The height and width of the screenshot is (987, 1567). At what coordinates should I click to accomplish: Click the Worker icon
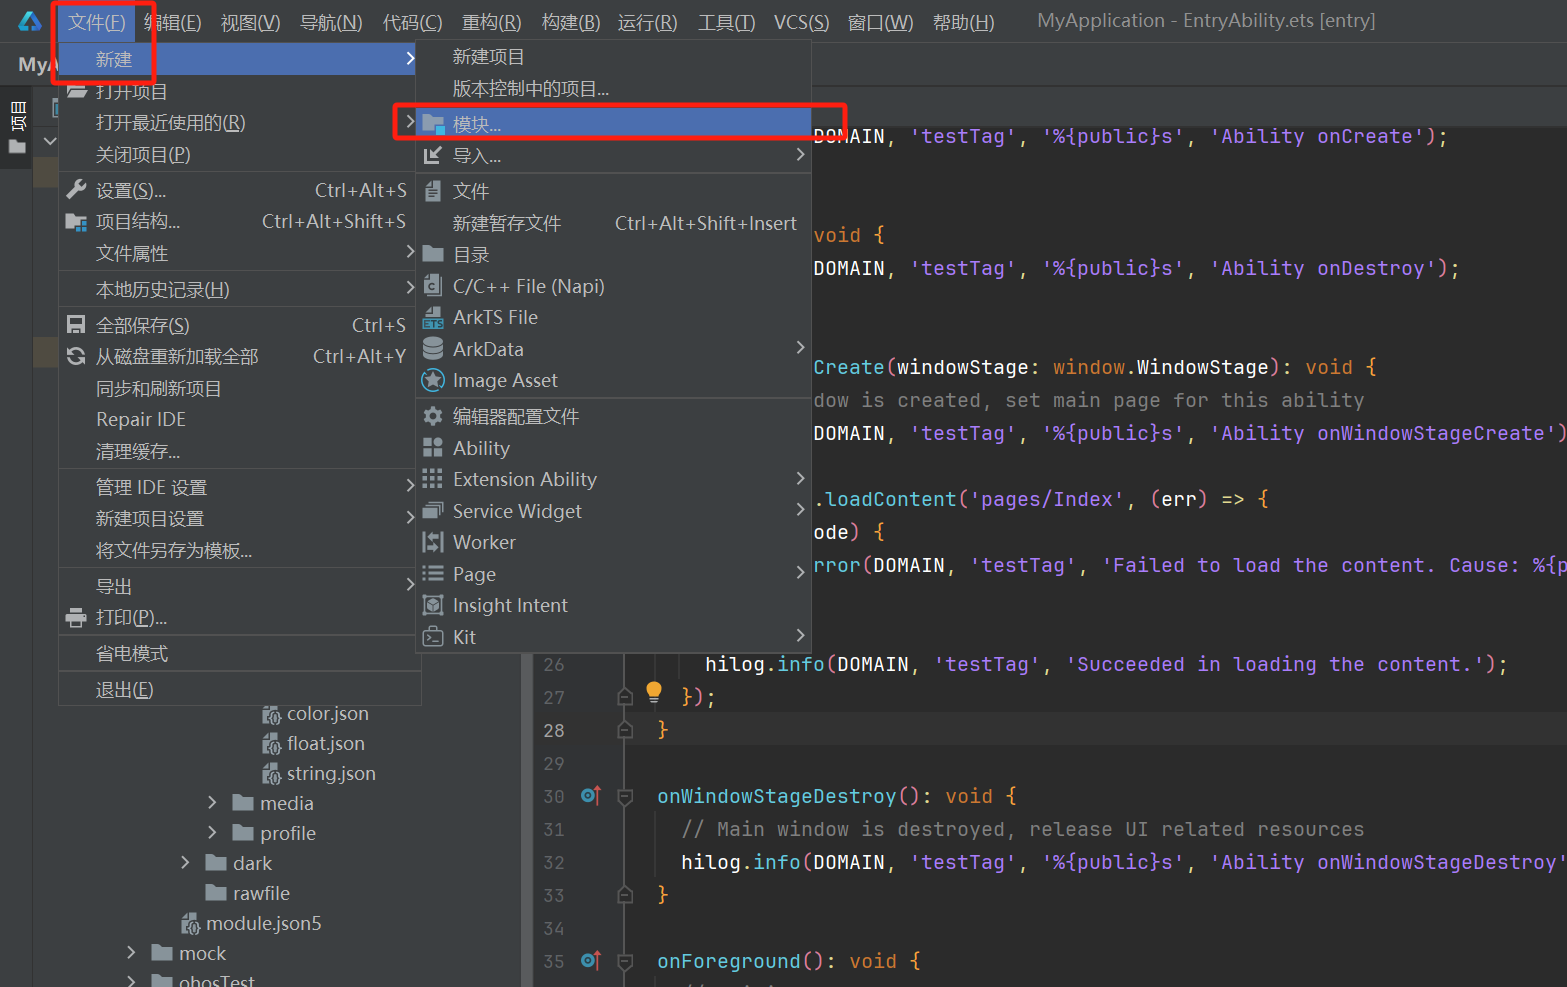(433, 542)
